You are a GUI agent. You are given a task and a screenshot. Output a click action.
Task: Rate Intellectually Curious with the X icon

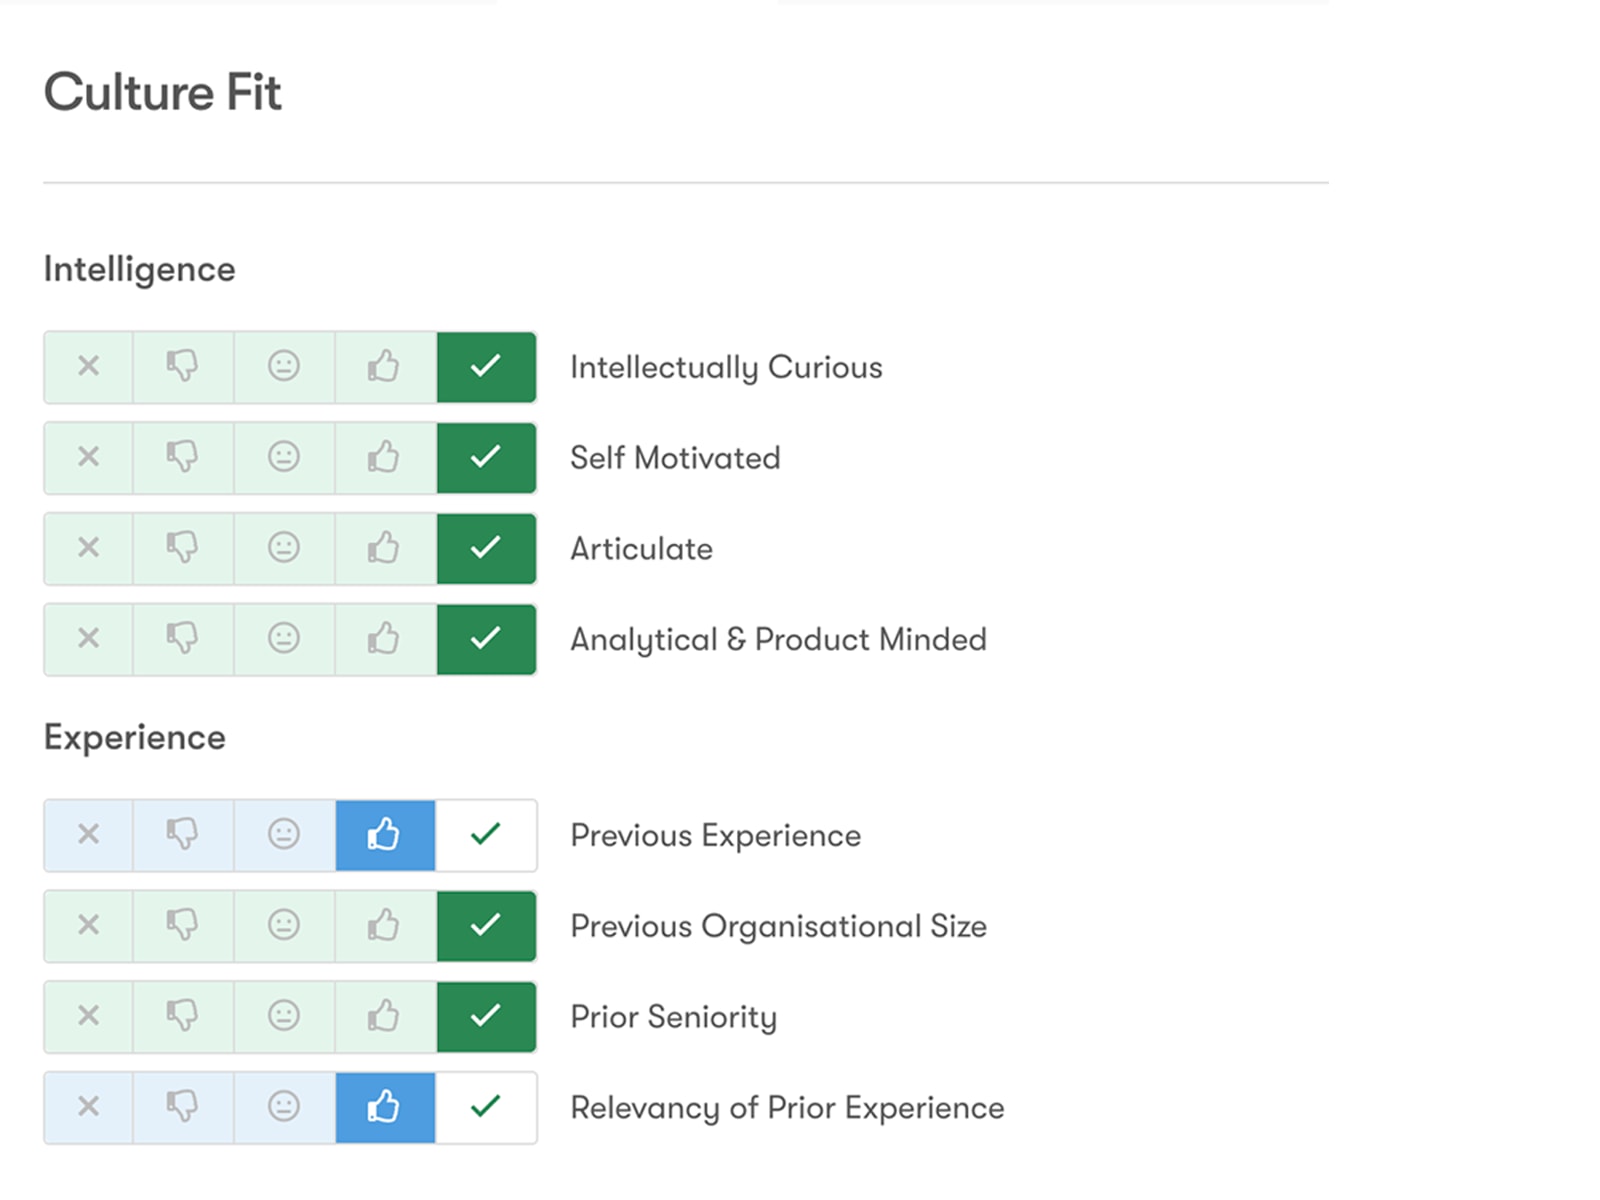[x=89, y=367]
